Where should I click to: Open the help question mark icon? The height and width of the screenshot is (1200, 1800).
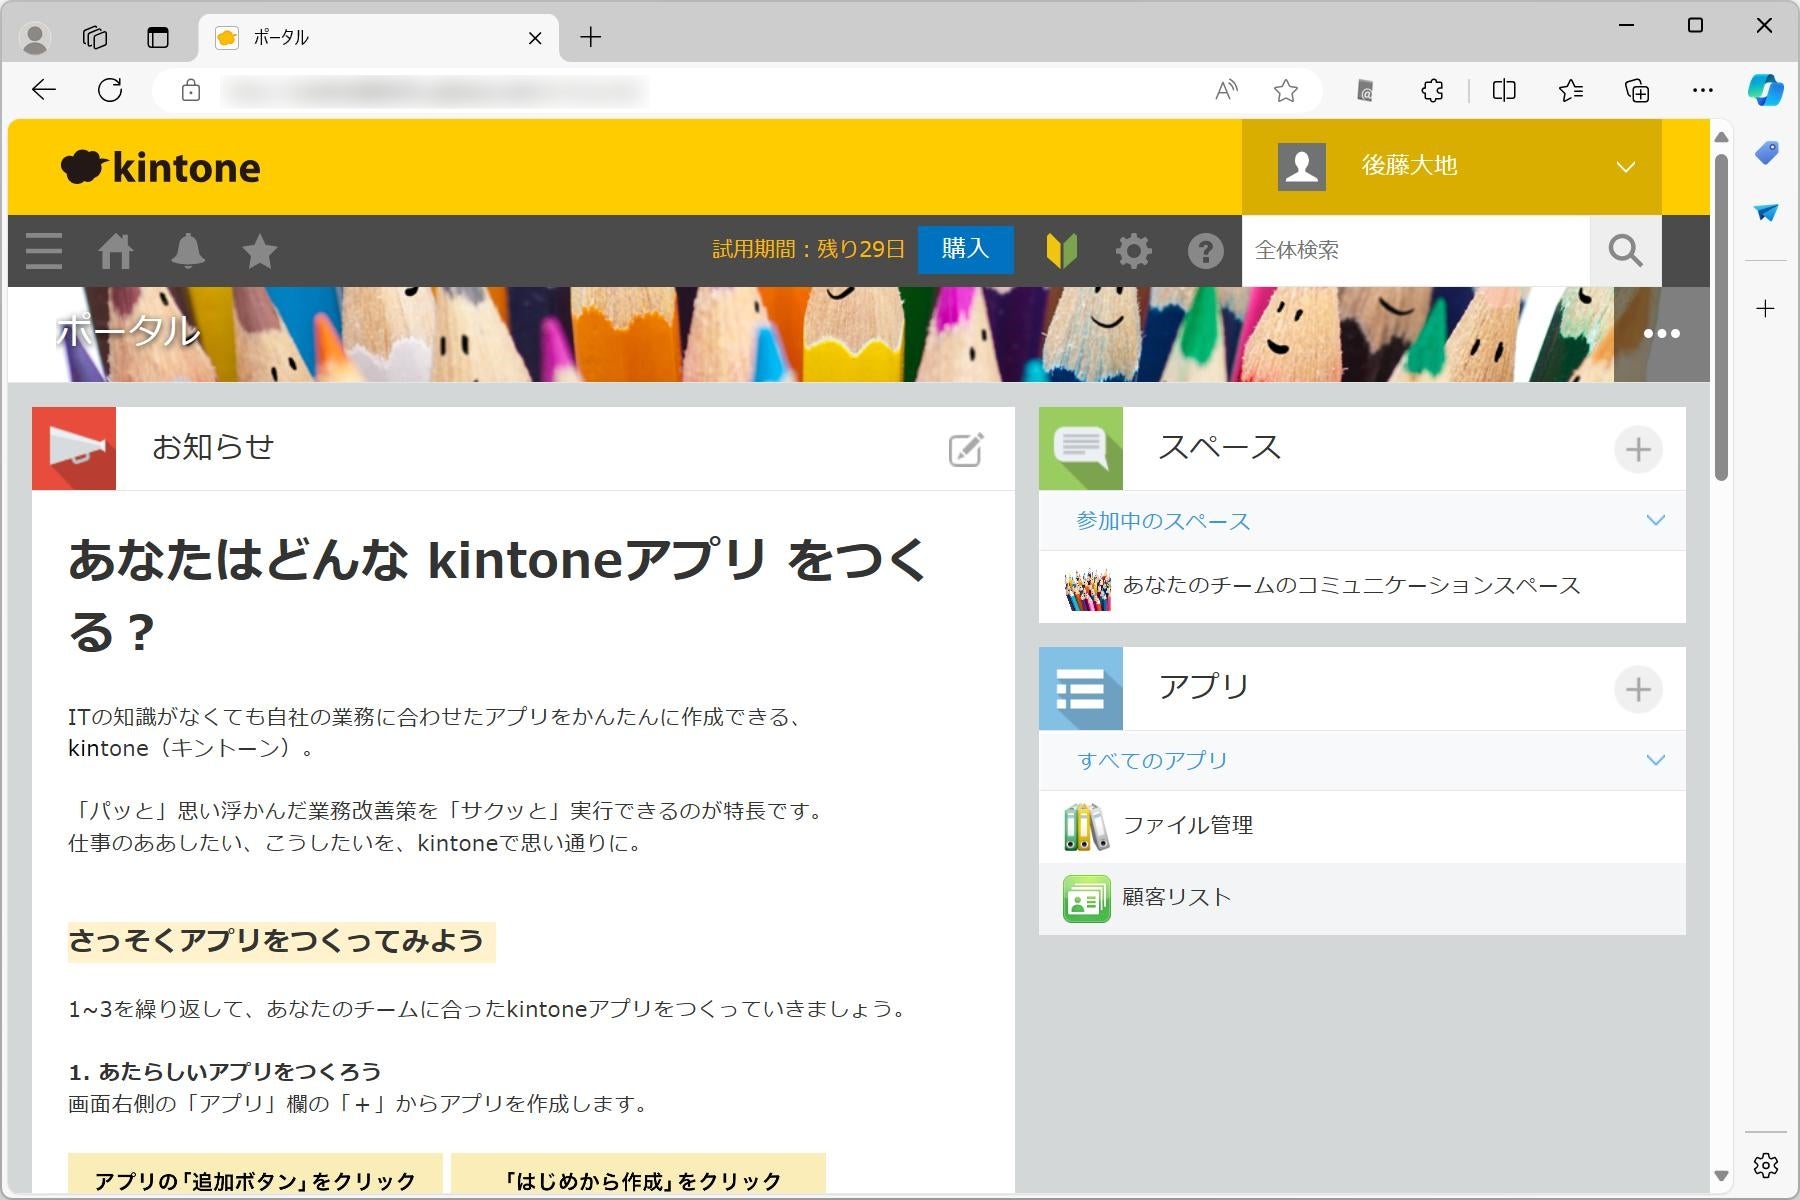coord(1205,251)
